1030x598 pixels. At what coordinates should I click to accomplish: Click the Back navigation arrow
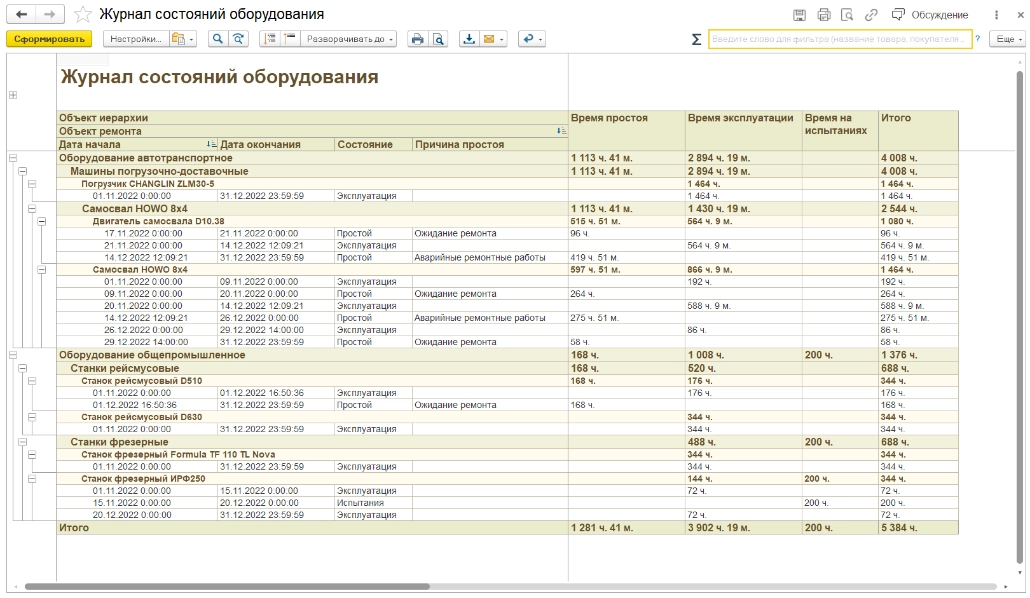[21, 15]
